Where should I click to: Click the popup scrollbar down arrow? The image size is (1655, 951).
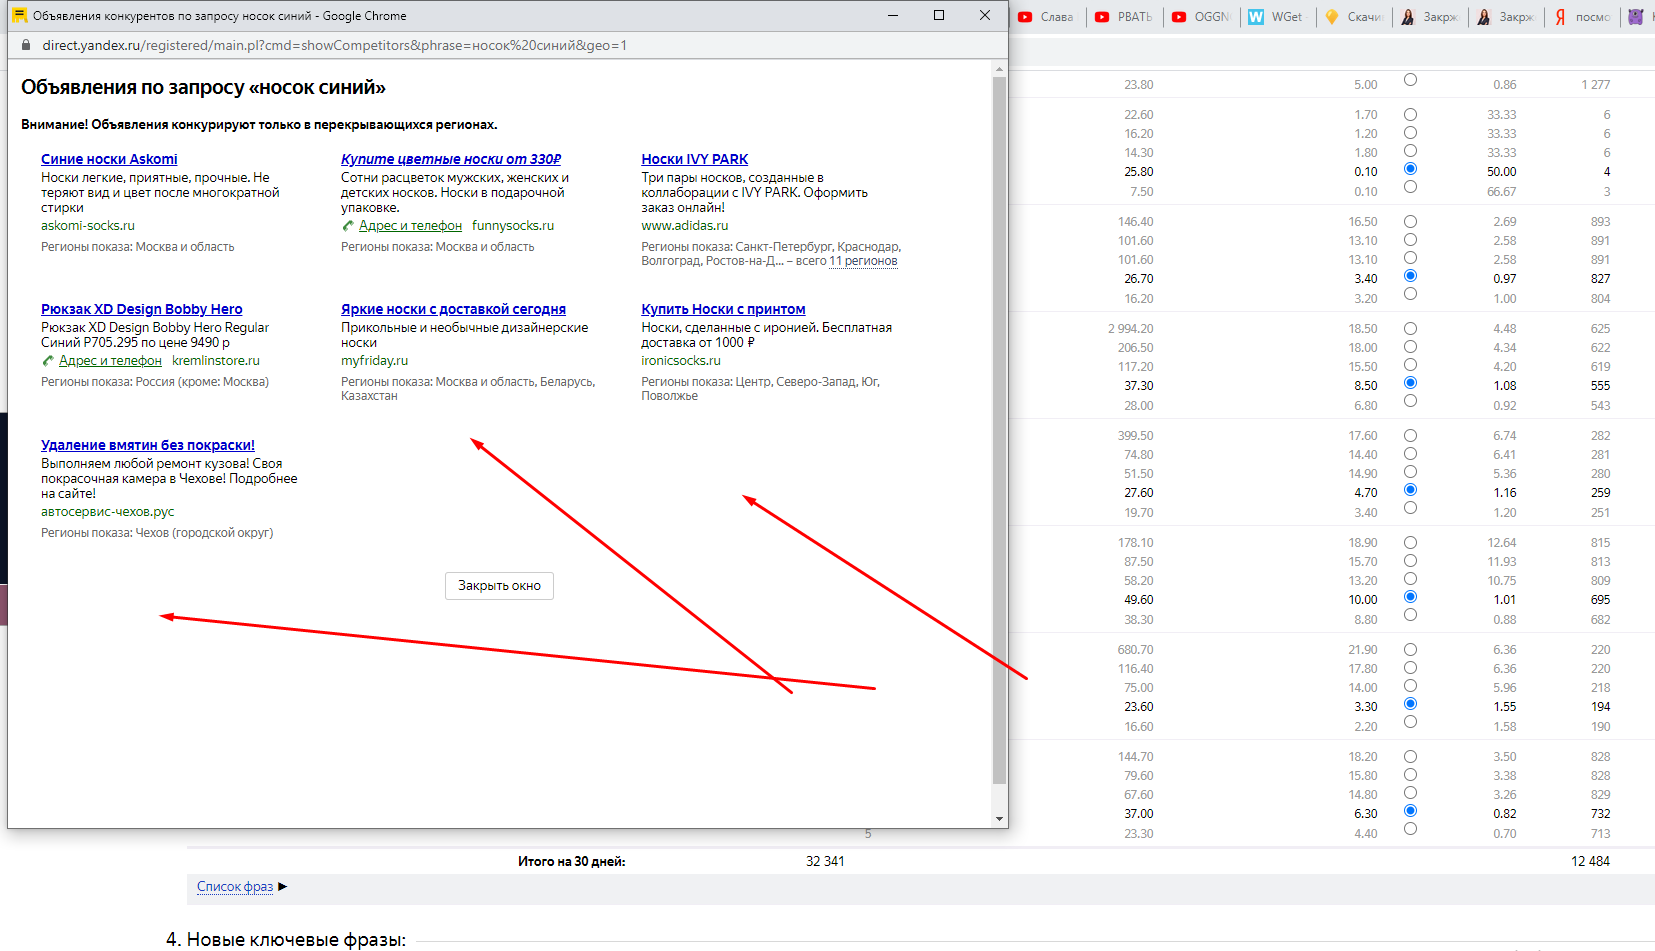click(x=999, y=819)
